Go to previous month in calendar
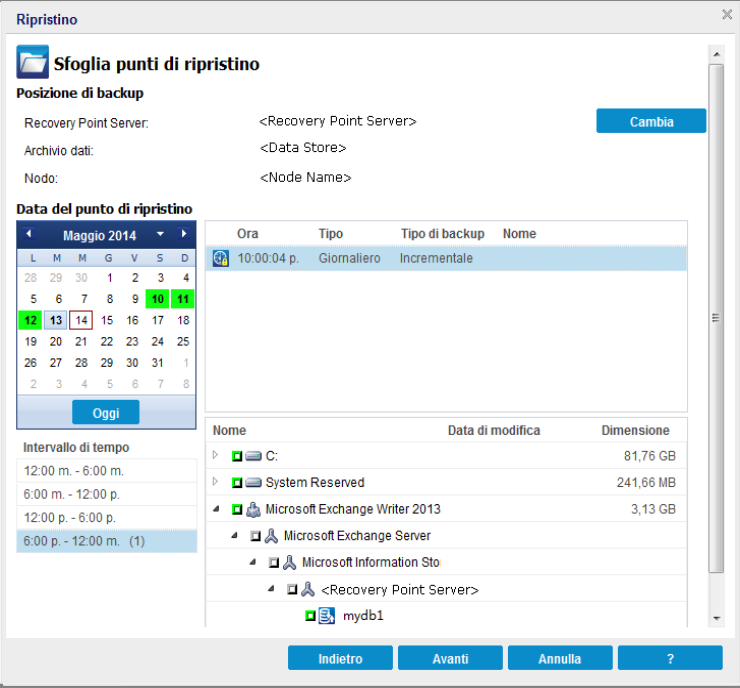This screenshot has width=740, height=688. point(29,234)
